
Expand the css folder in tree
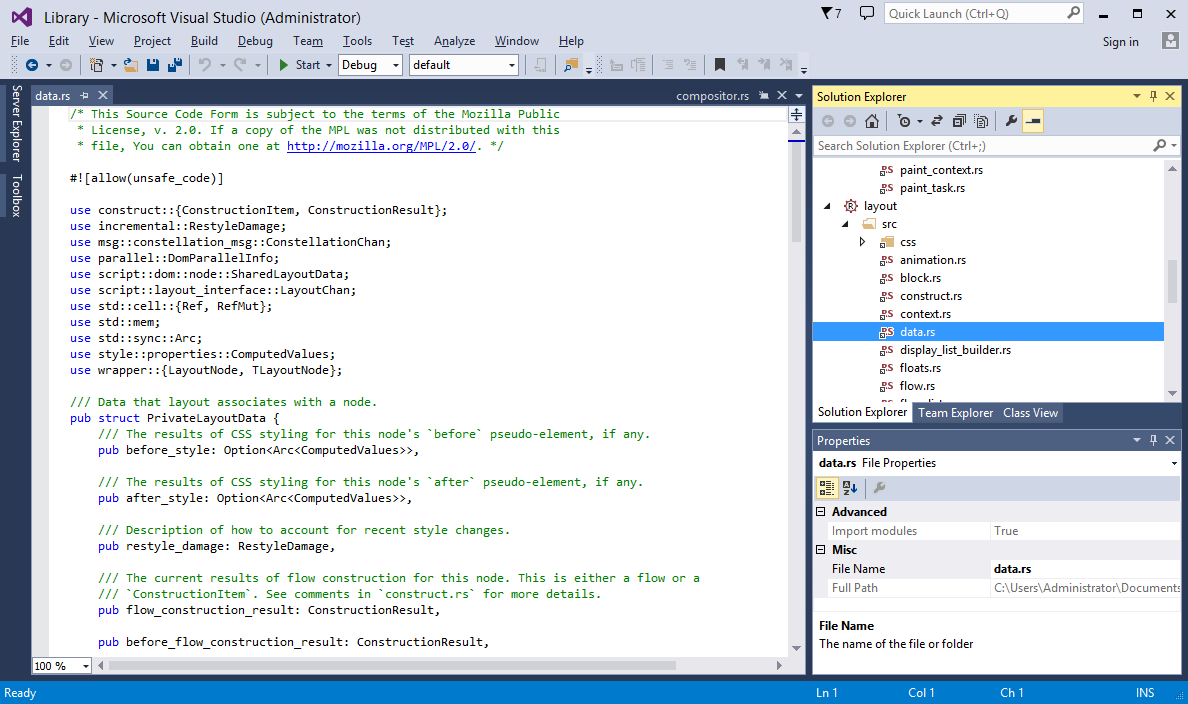pyautogui.click(x=862, y=242)
